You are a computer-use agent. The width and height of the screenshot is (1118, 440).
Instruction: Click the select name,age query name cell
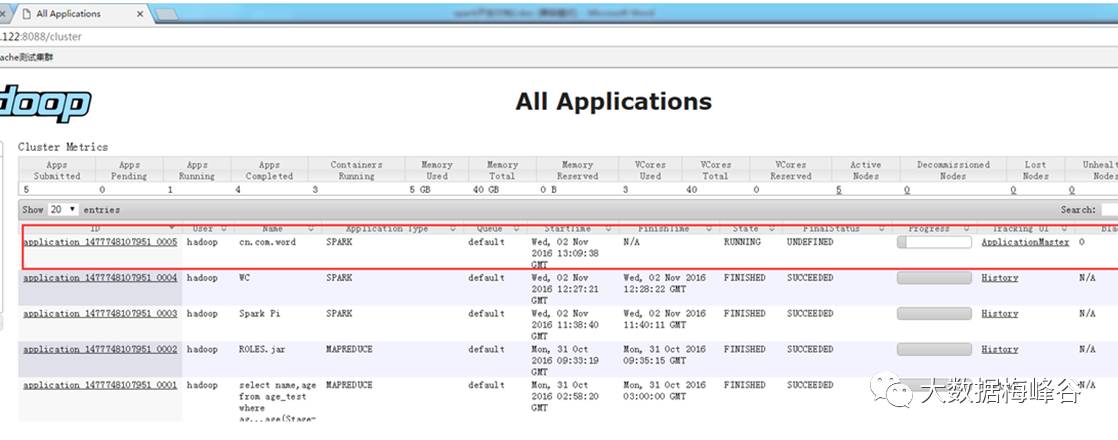(x=277, y=402)
